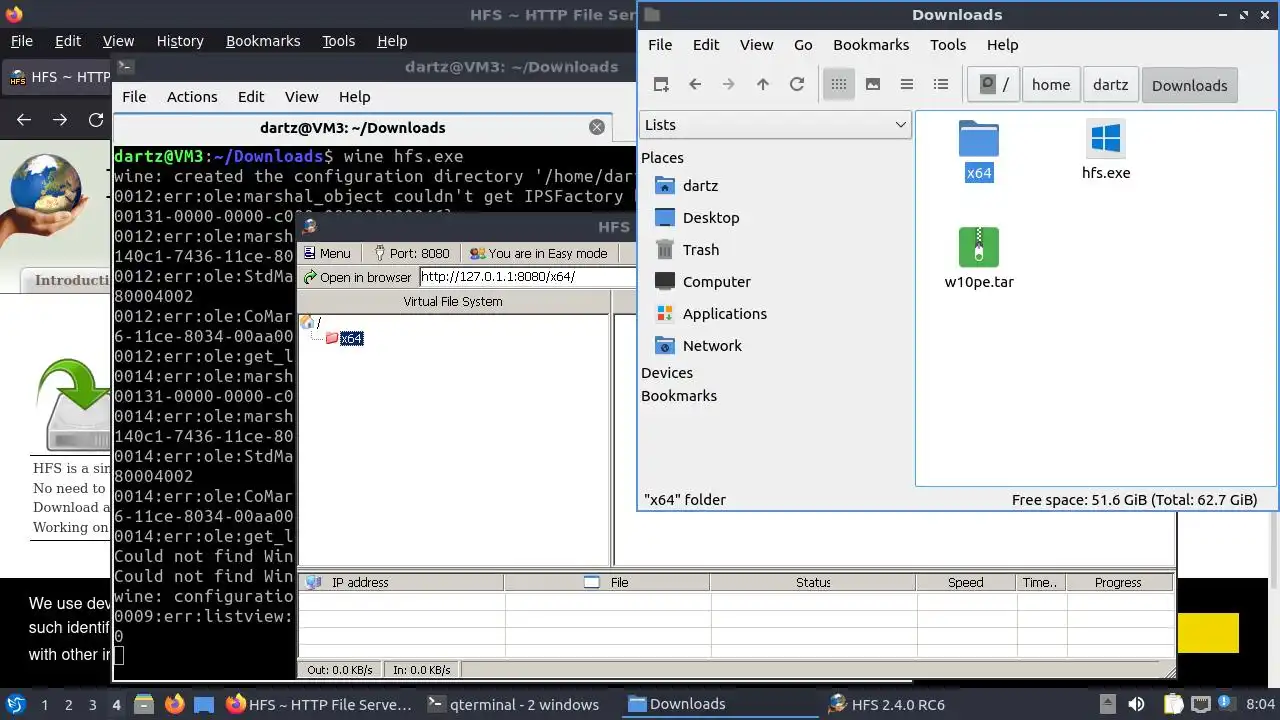Click Firefox forward arrow button

coord(60,120)
